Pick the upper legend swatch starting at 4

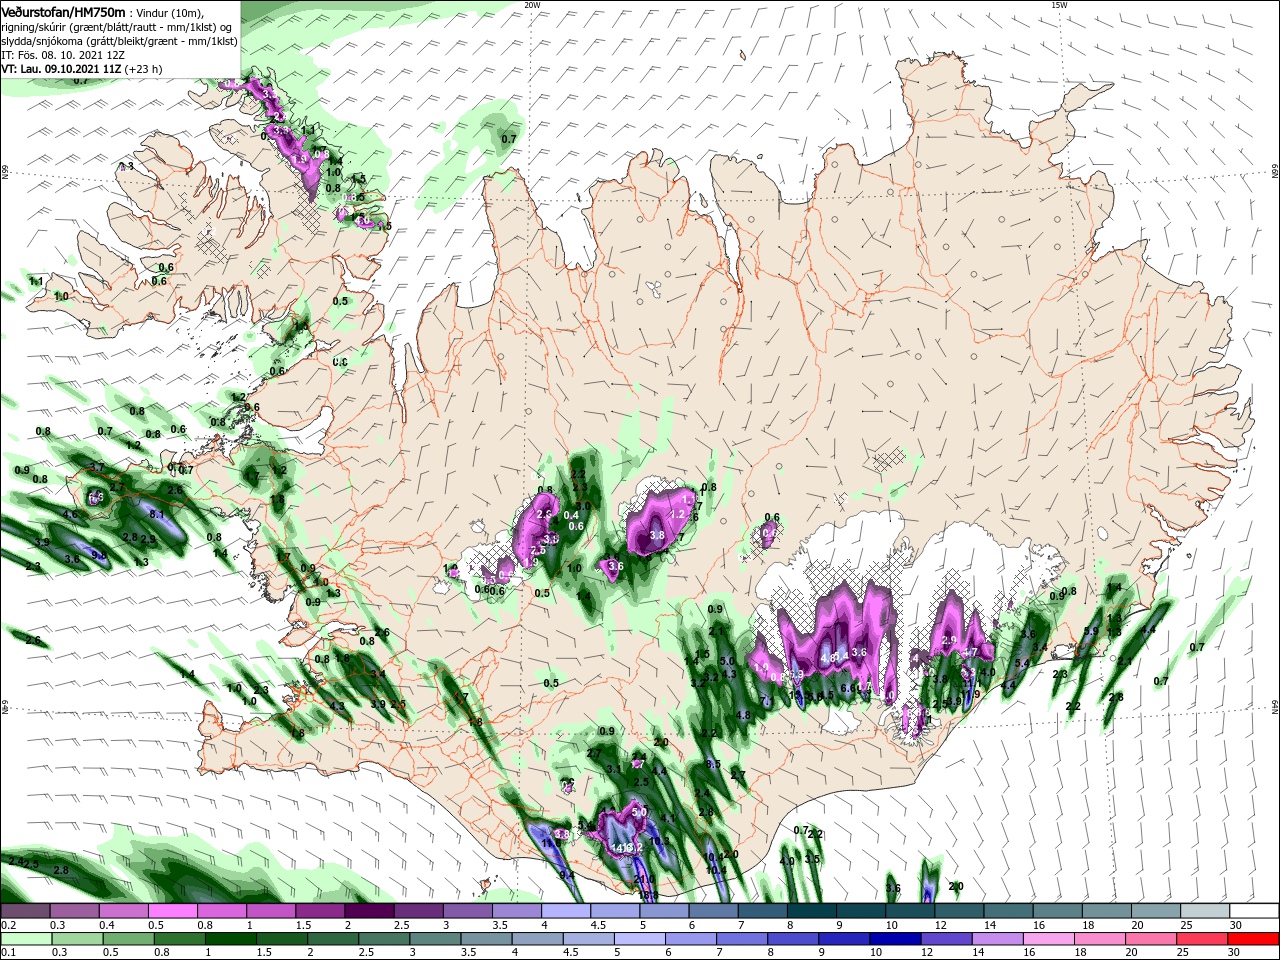[x=566, y=911]
